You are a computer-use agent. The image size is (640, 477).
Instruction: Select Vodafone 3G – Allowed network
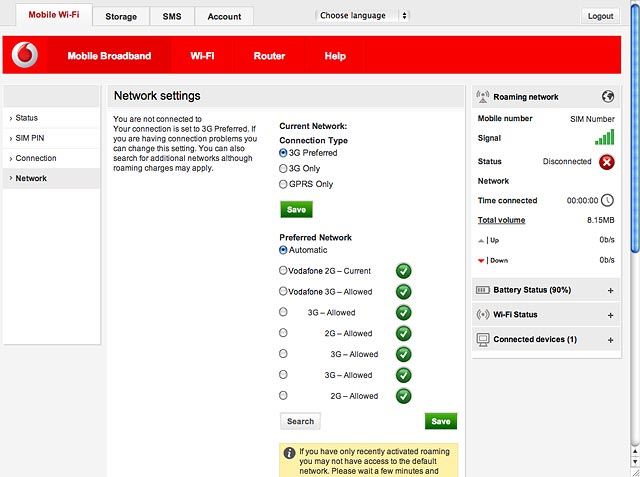[x=283, y=291]
